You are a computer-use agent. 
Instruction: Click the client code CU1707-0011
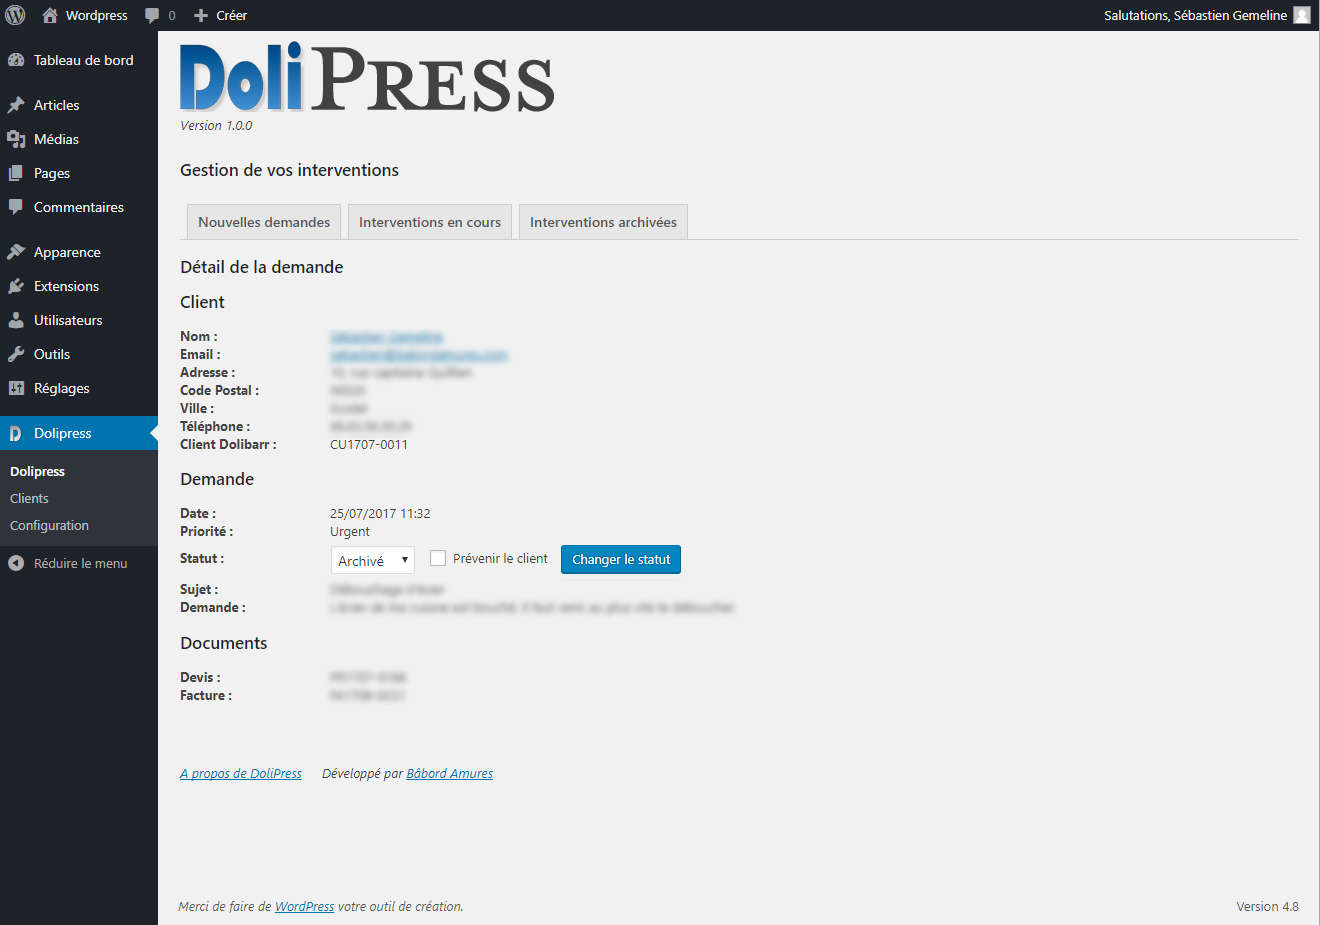[x=369, y=445]
